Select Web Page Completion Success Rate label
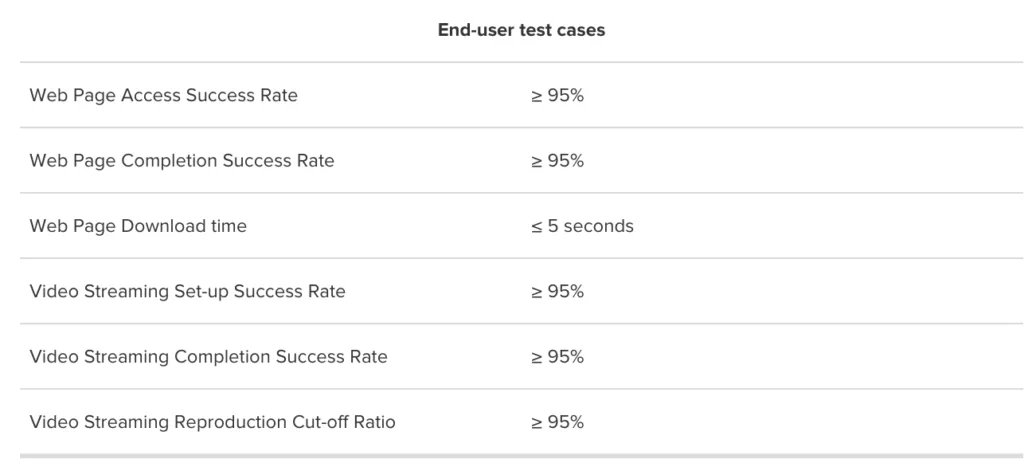The width and height of the screenshot is (1024, 471). (182, 161)
